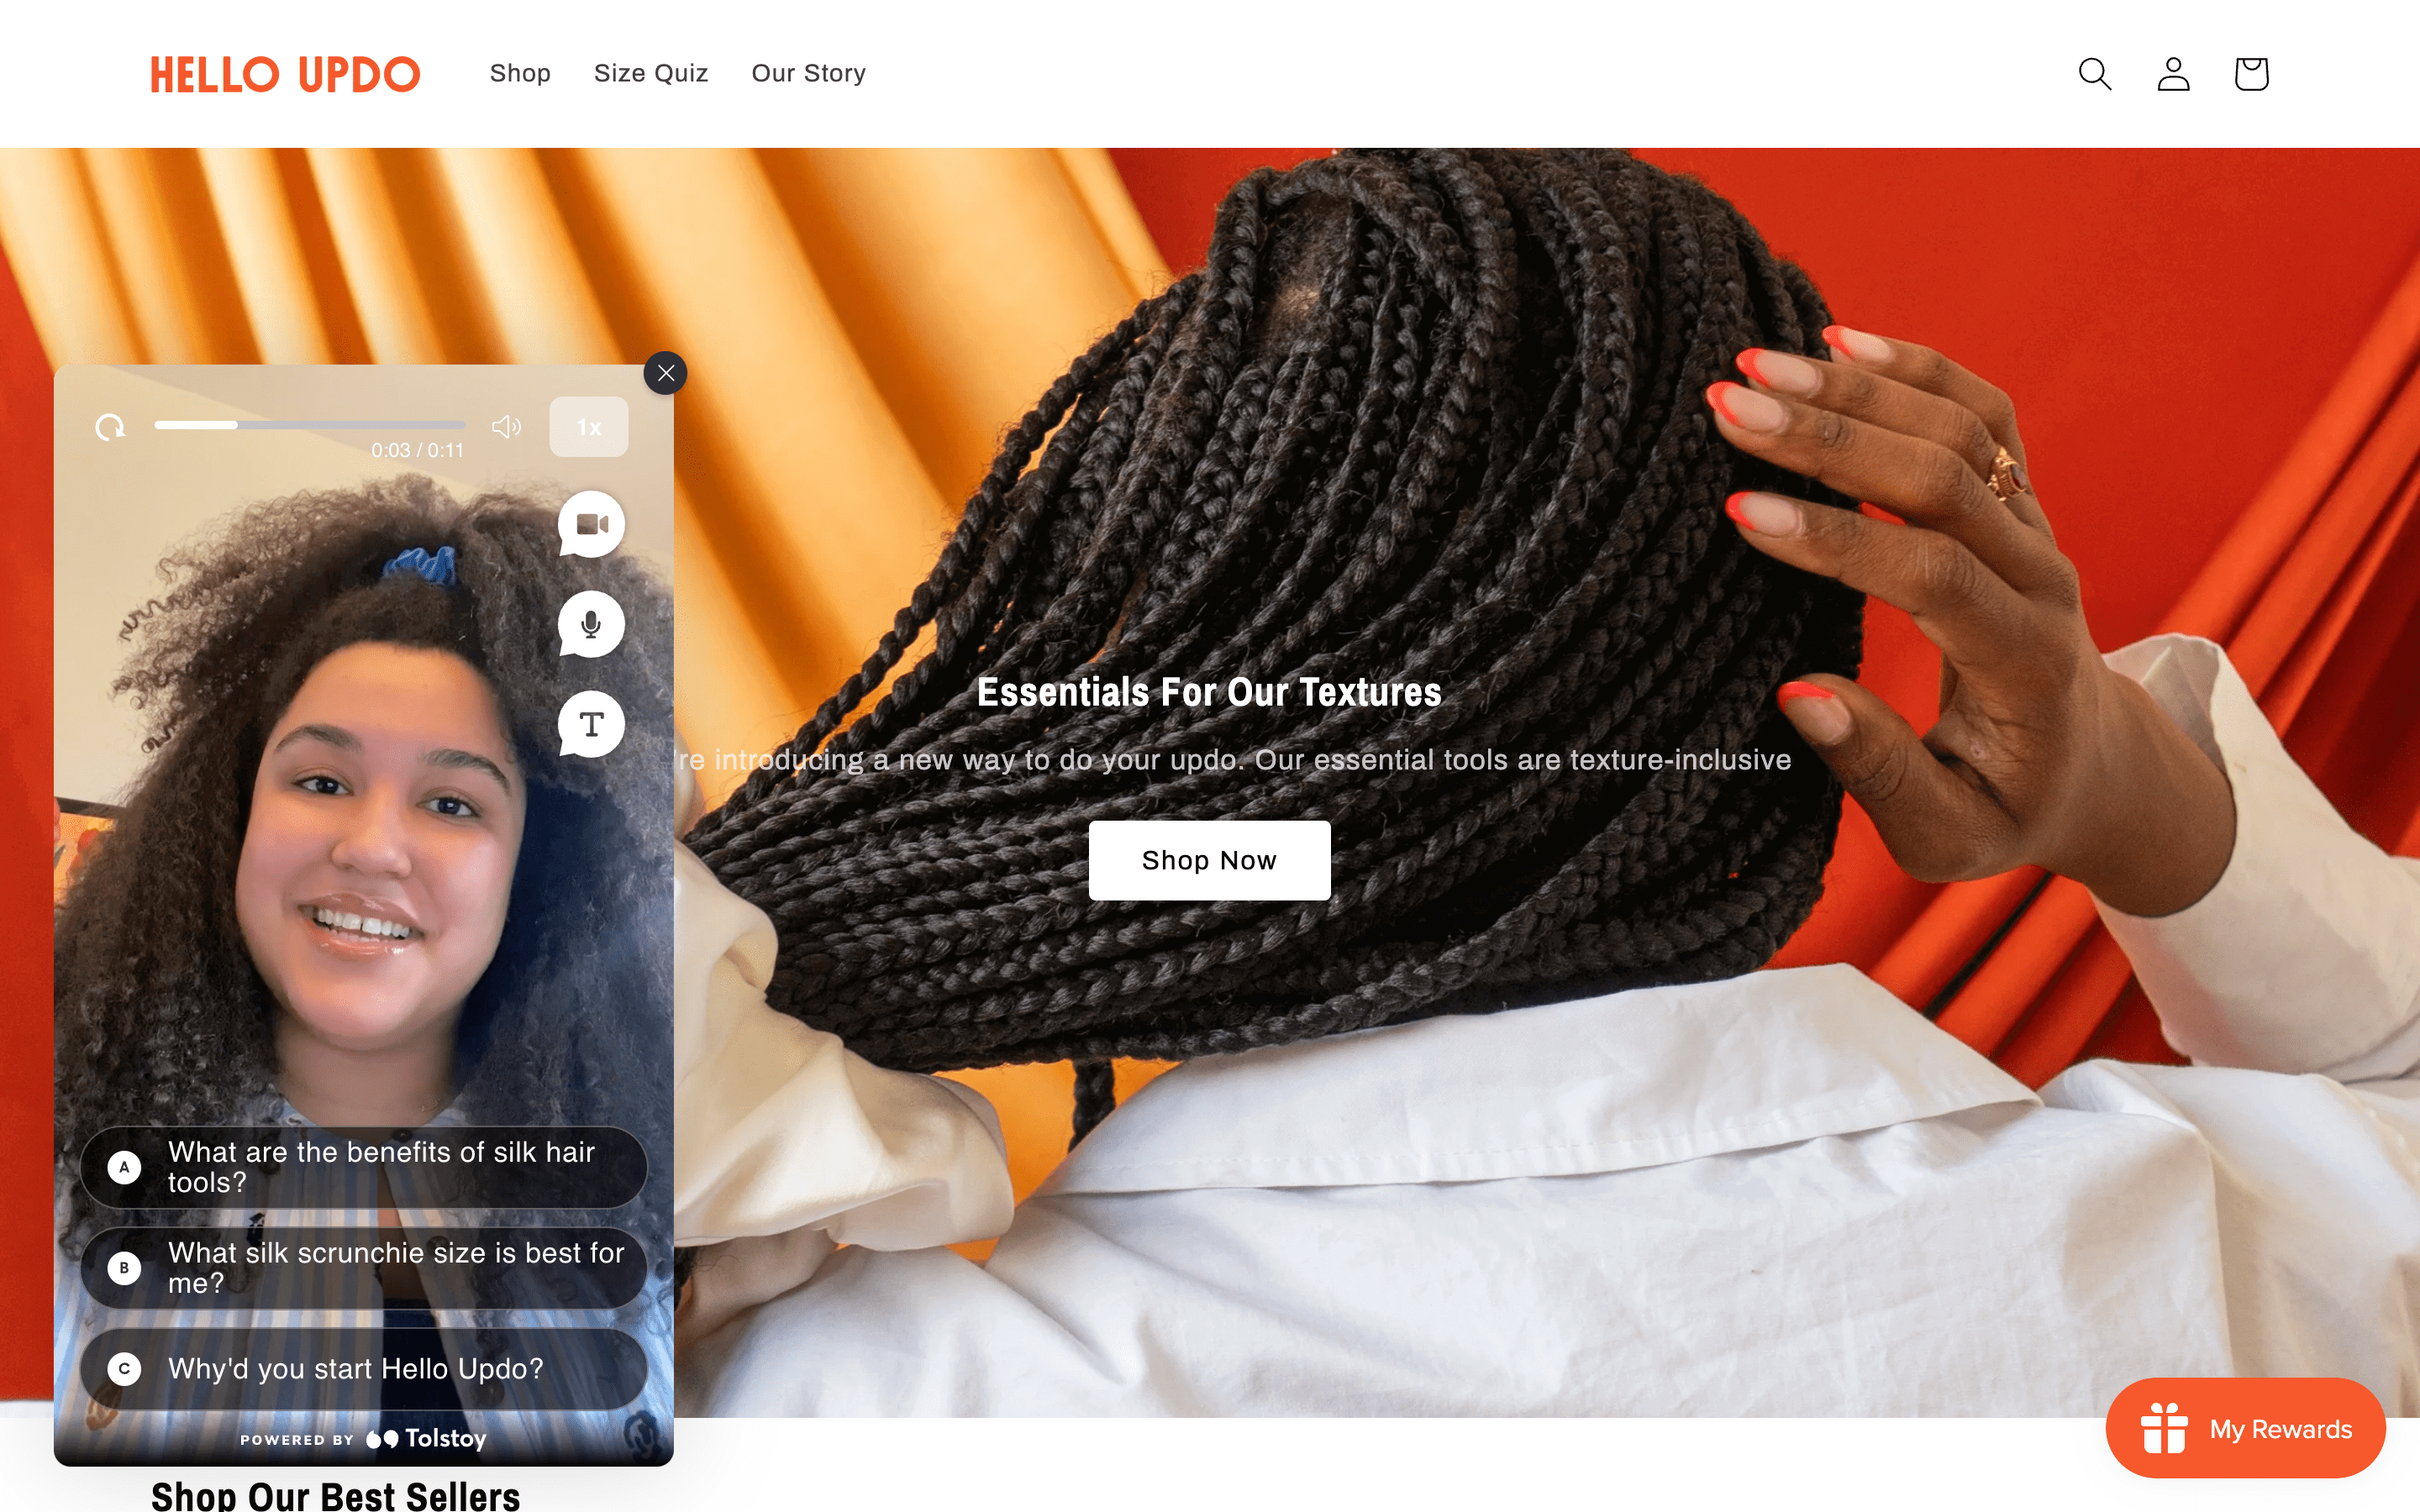Viewport: 2420px width, 1512px height.
Task: Open the Our Story page
Action: tap(807, 71)
